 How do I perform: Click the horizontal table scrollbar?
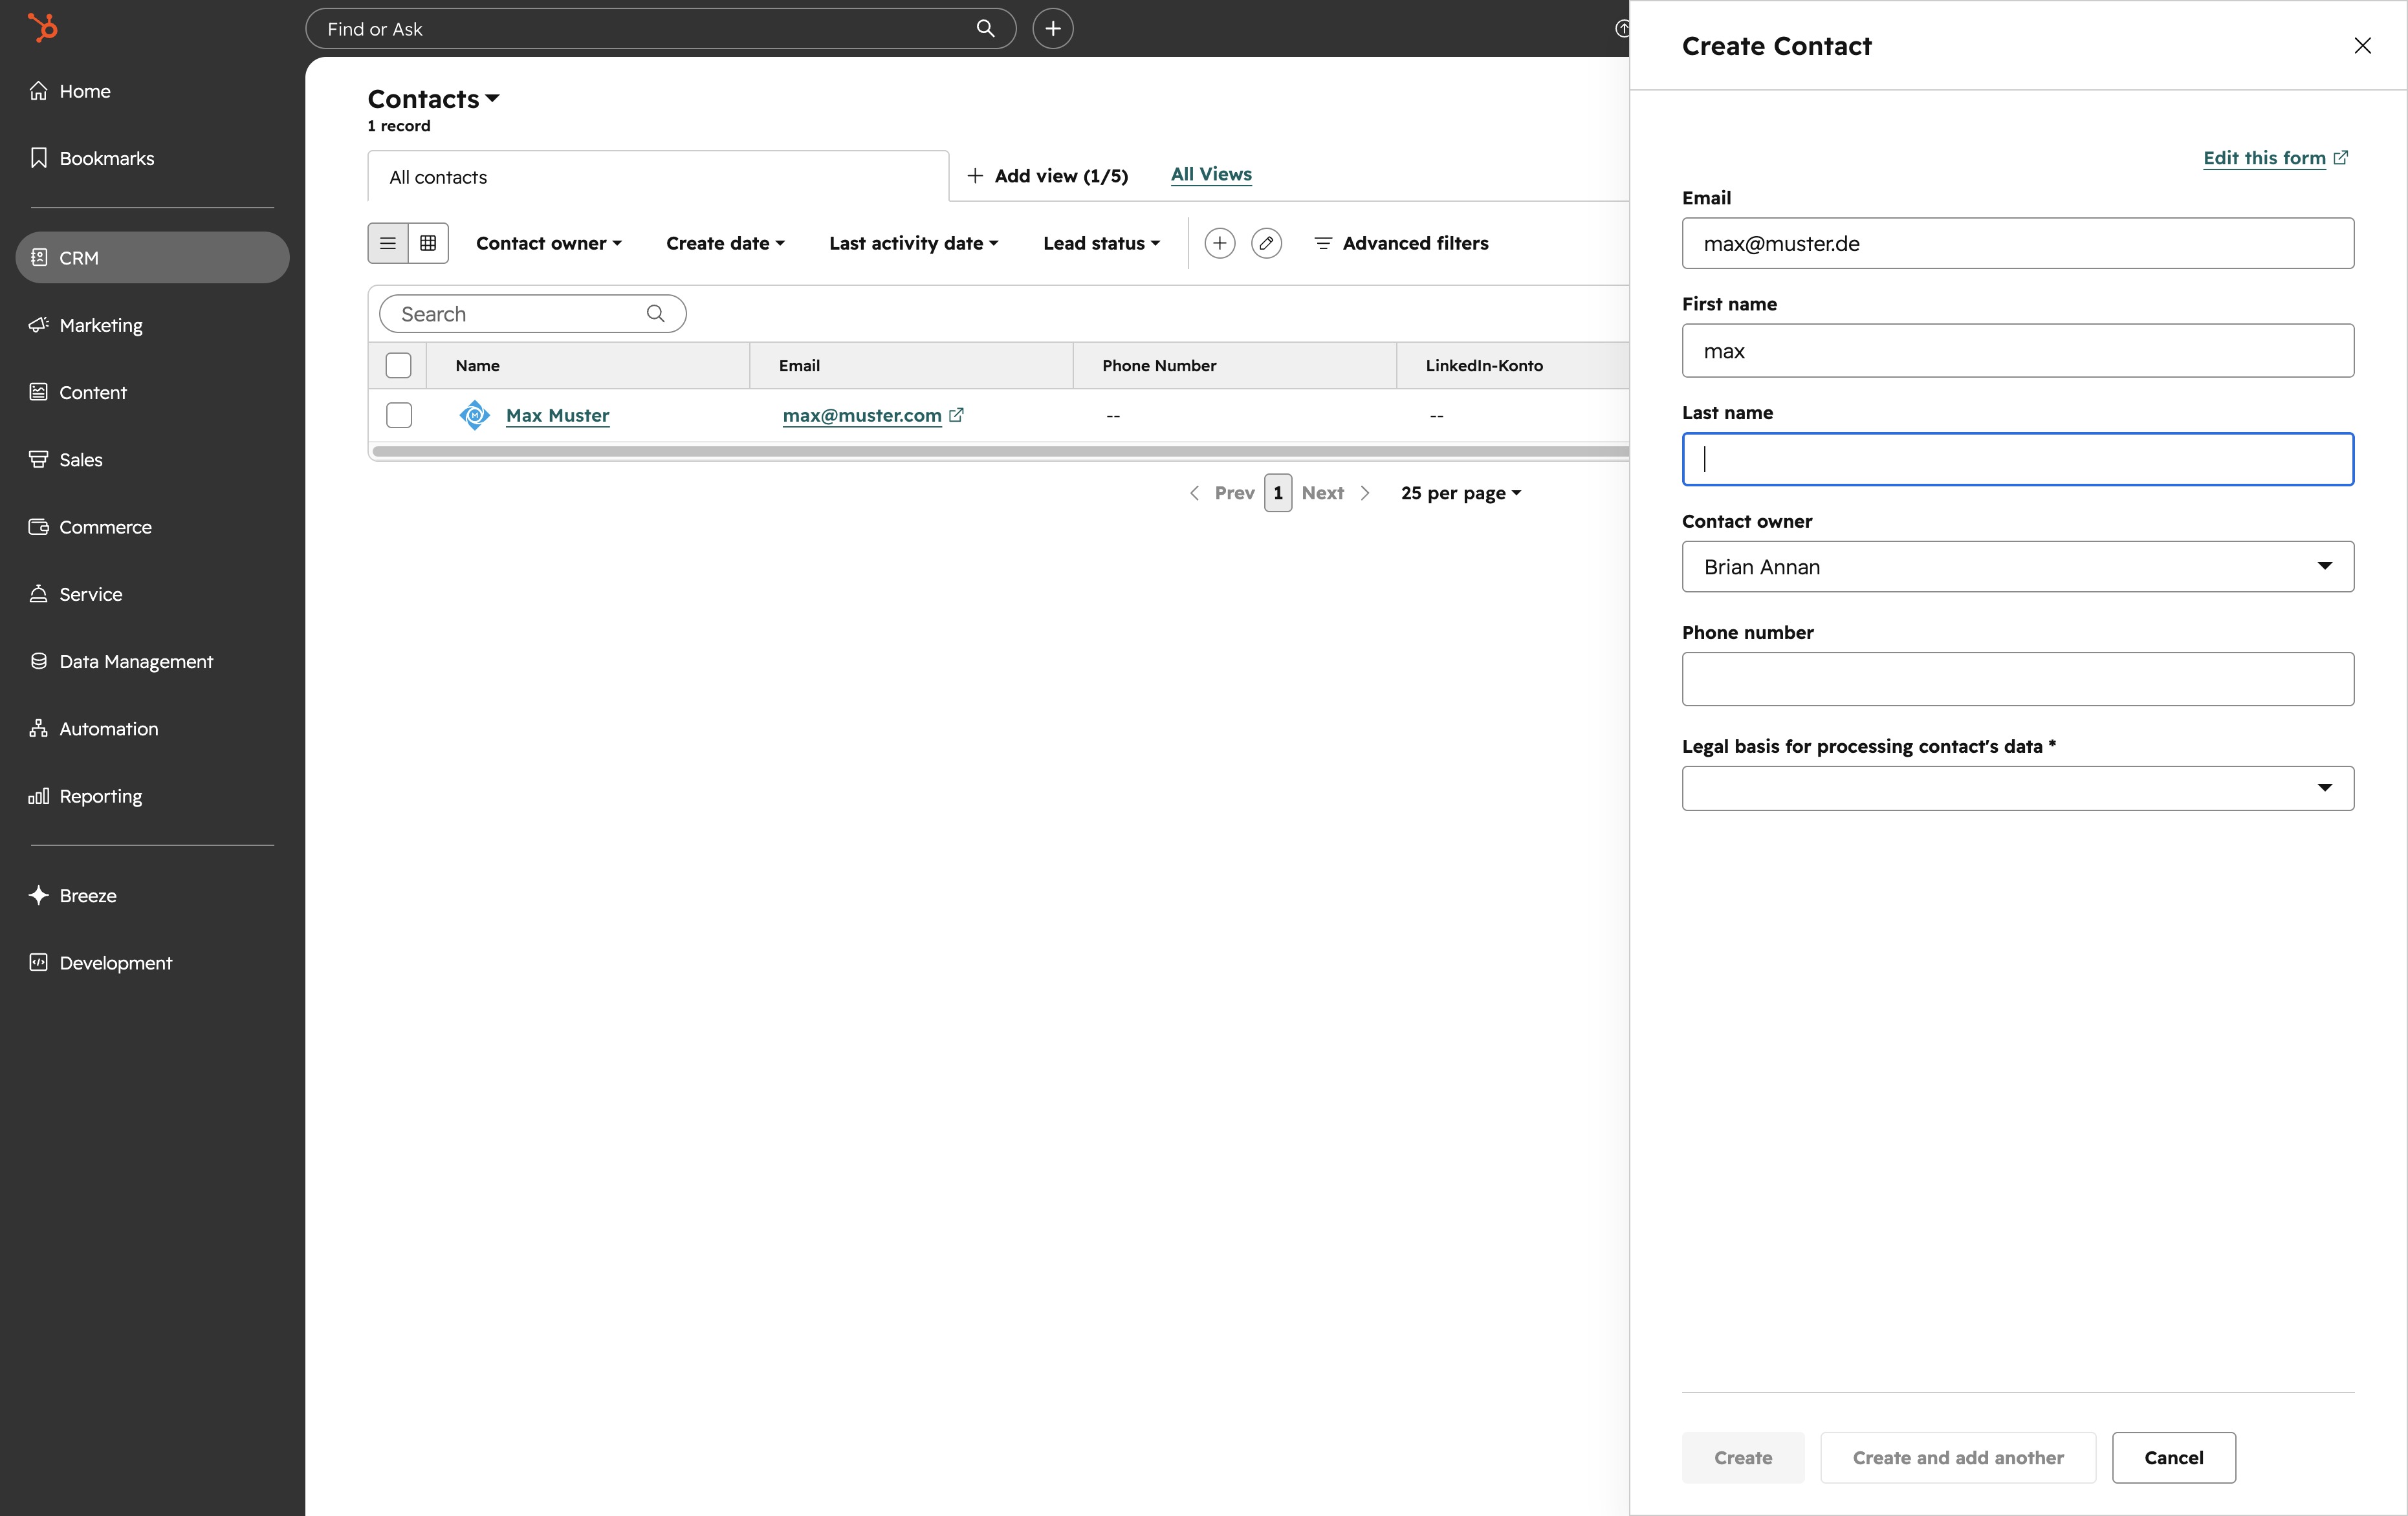[1001, 452]
